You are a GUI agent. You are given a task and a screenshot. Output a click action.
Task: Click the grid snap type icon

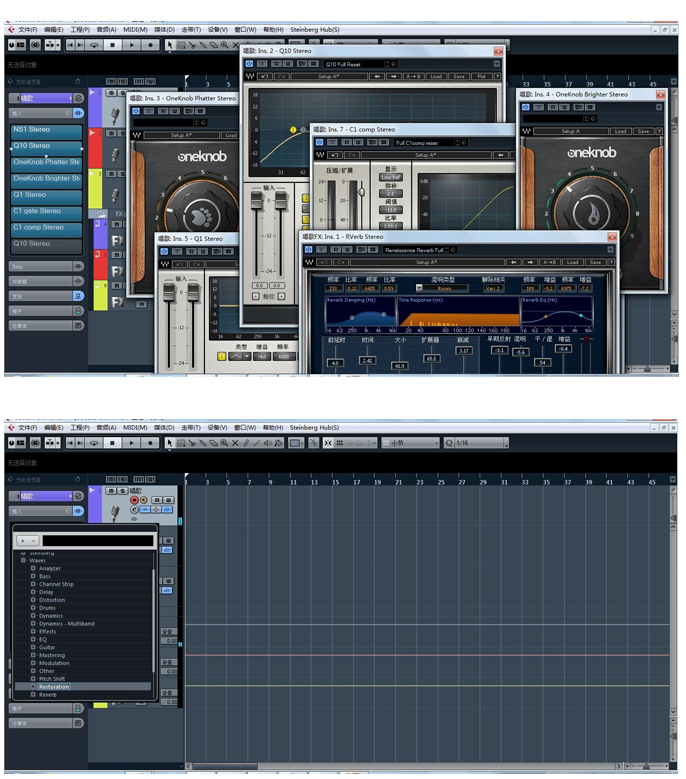click(340, 443)
